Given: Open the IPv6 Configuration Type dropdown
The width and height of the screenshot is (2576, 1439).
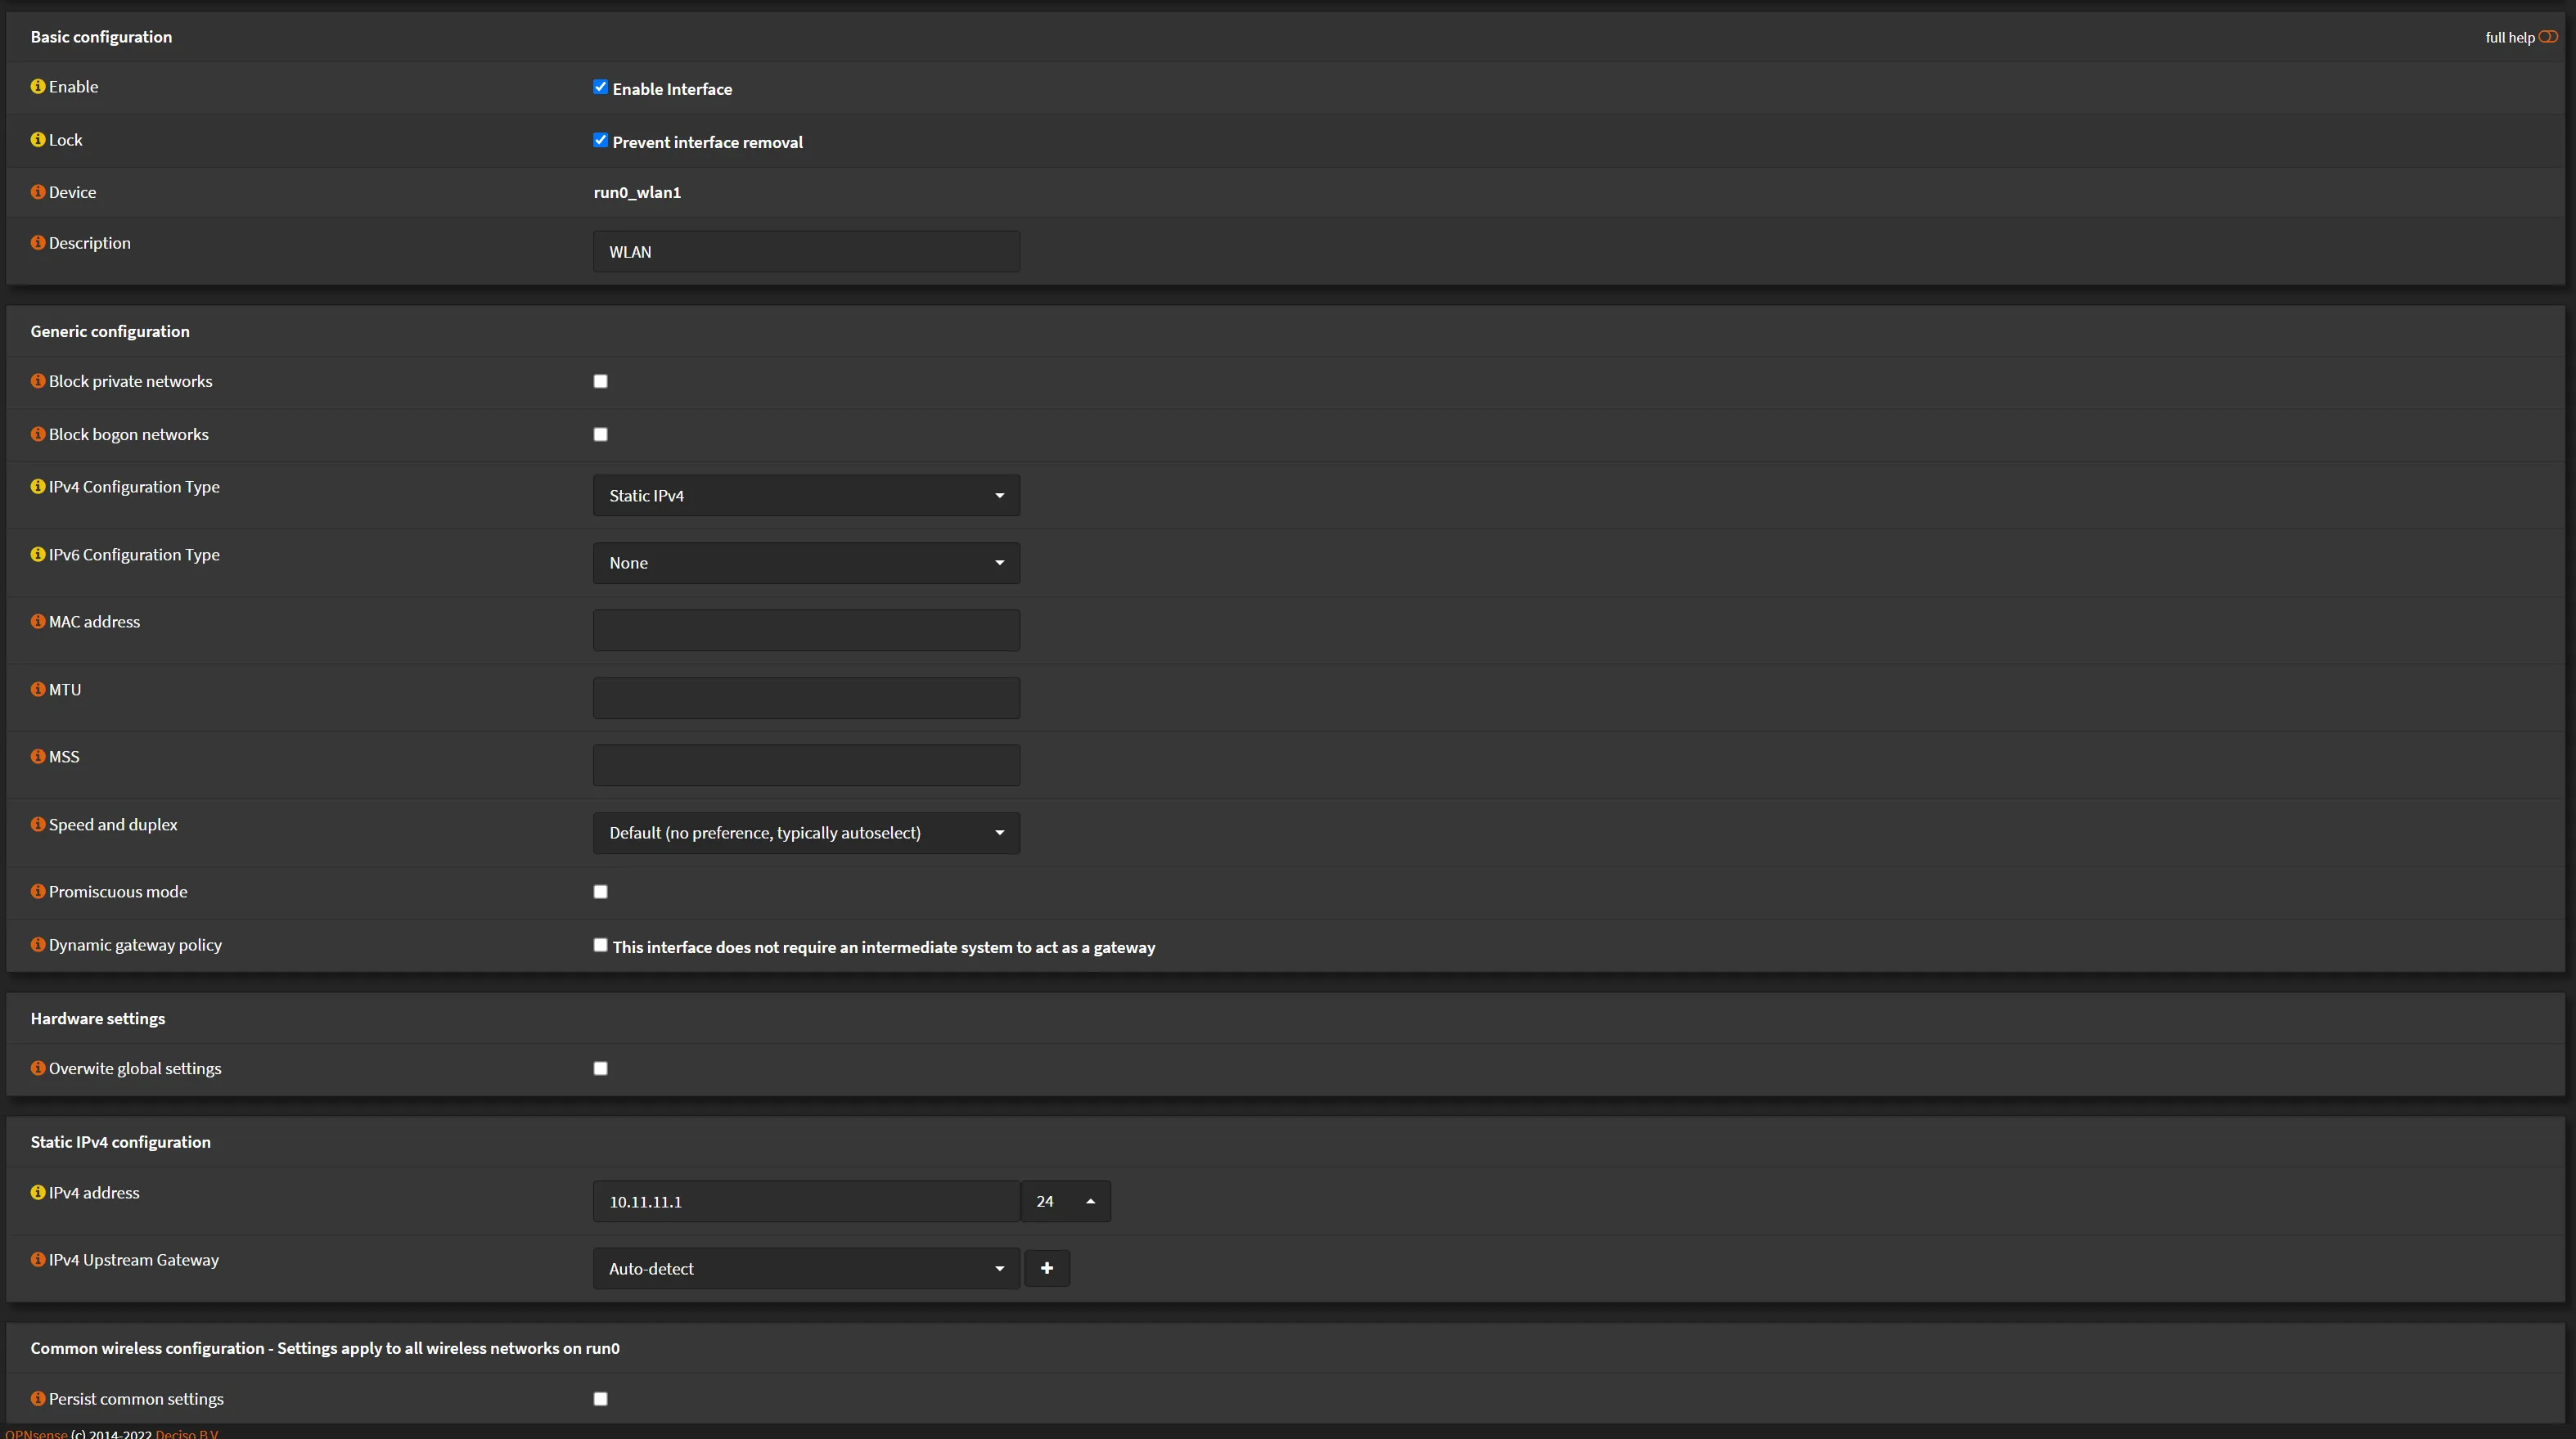Looking at the screenshot, I should (x=806, y=563).
